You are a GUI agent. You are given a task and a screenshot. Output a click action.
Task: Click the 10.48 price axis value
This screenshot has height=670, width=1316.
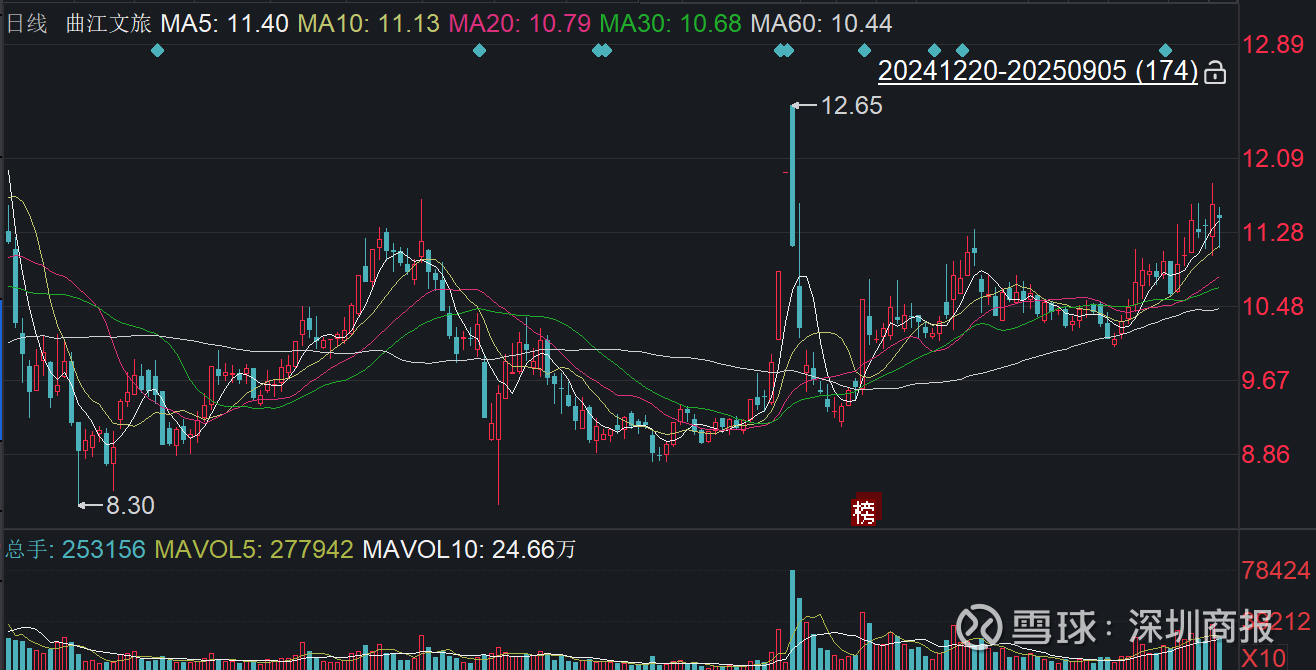1273,306
